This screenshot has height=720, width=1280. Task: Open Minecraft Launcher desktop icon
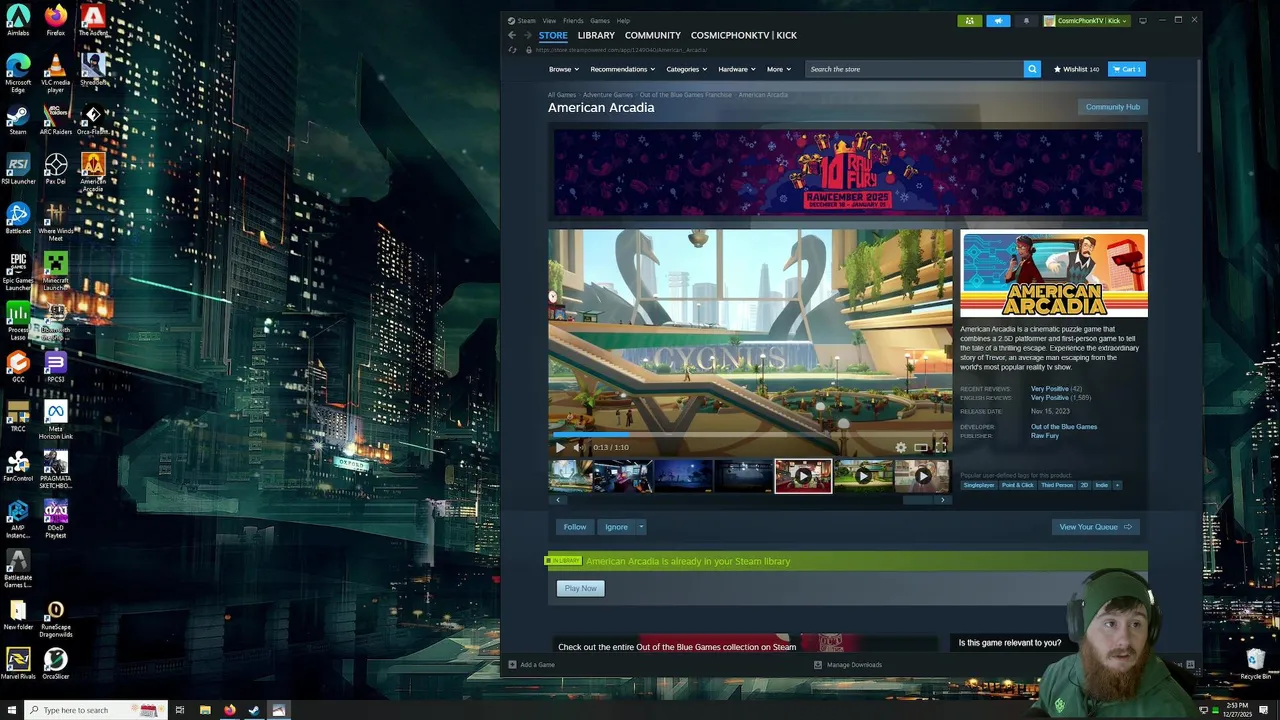tap(56, 271)
